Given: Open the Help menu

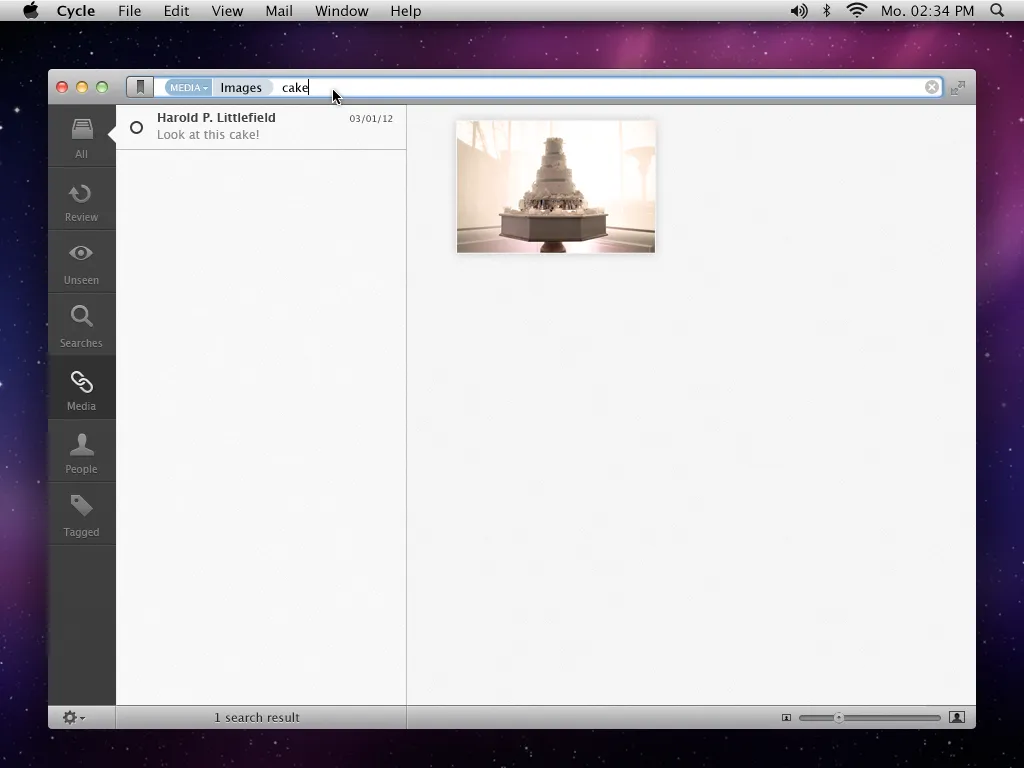Looking at the screenshot, I should (406, 10).
